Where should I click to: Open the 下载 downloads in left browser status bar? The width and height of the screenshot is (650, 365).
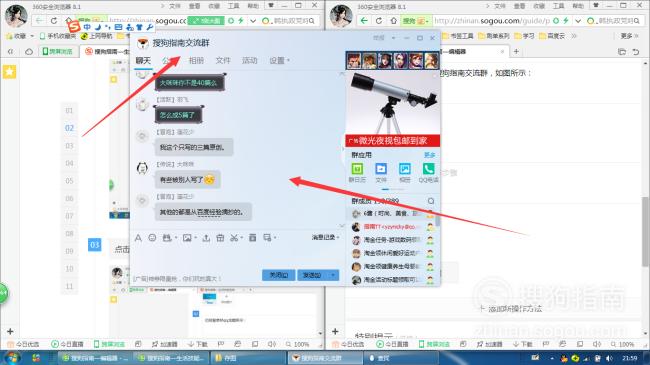tap(197, 344)
